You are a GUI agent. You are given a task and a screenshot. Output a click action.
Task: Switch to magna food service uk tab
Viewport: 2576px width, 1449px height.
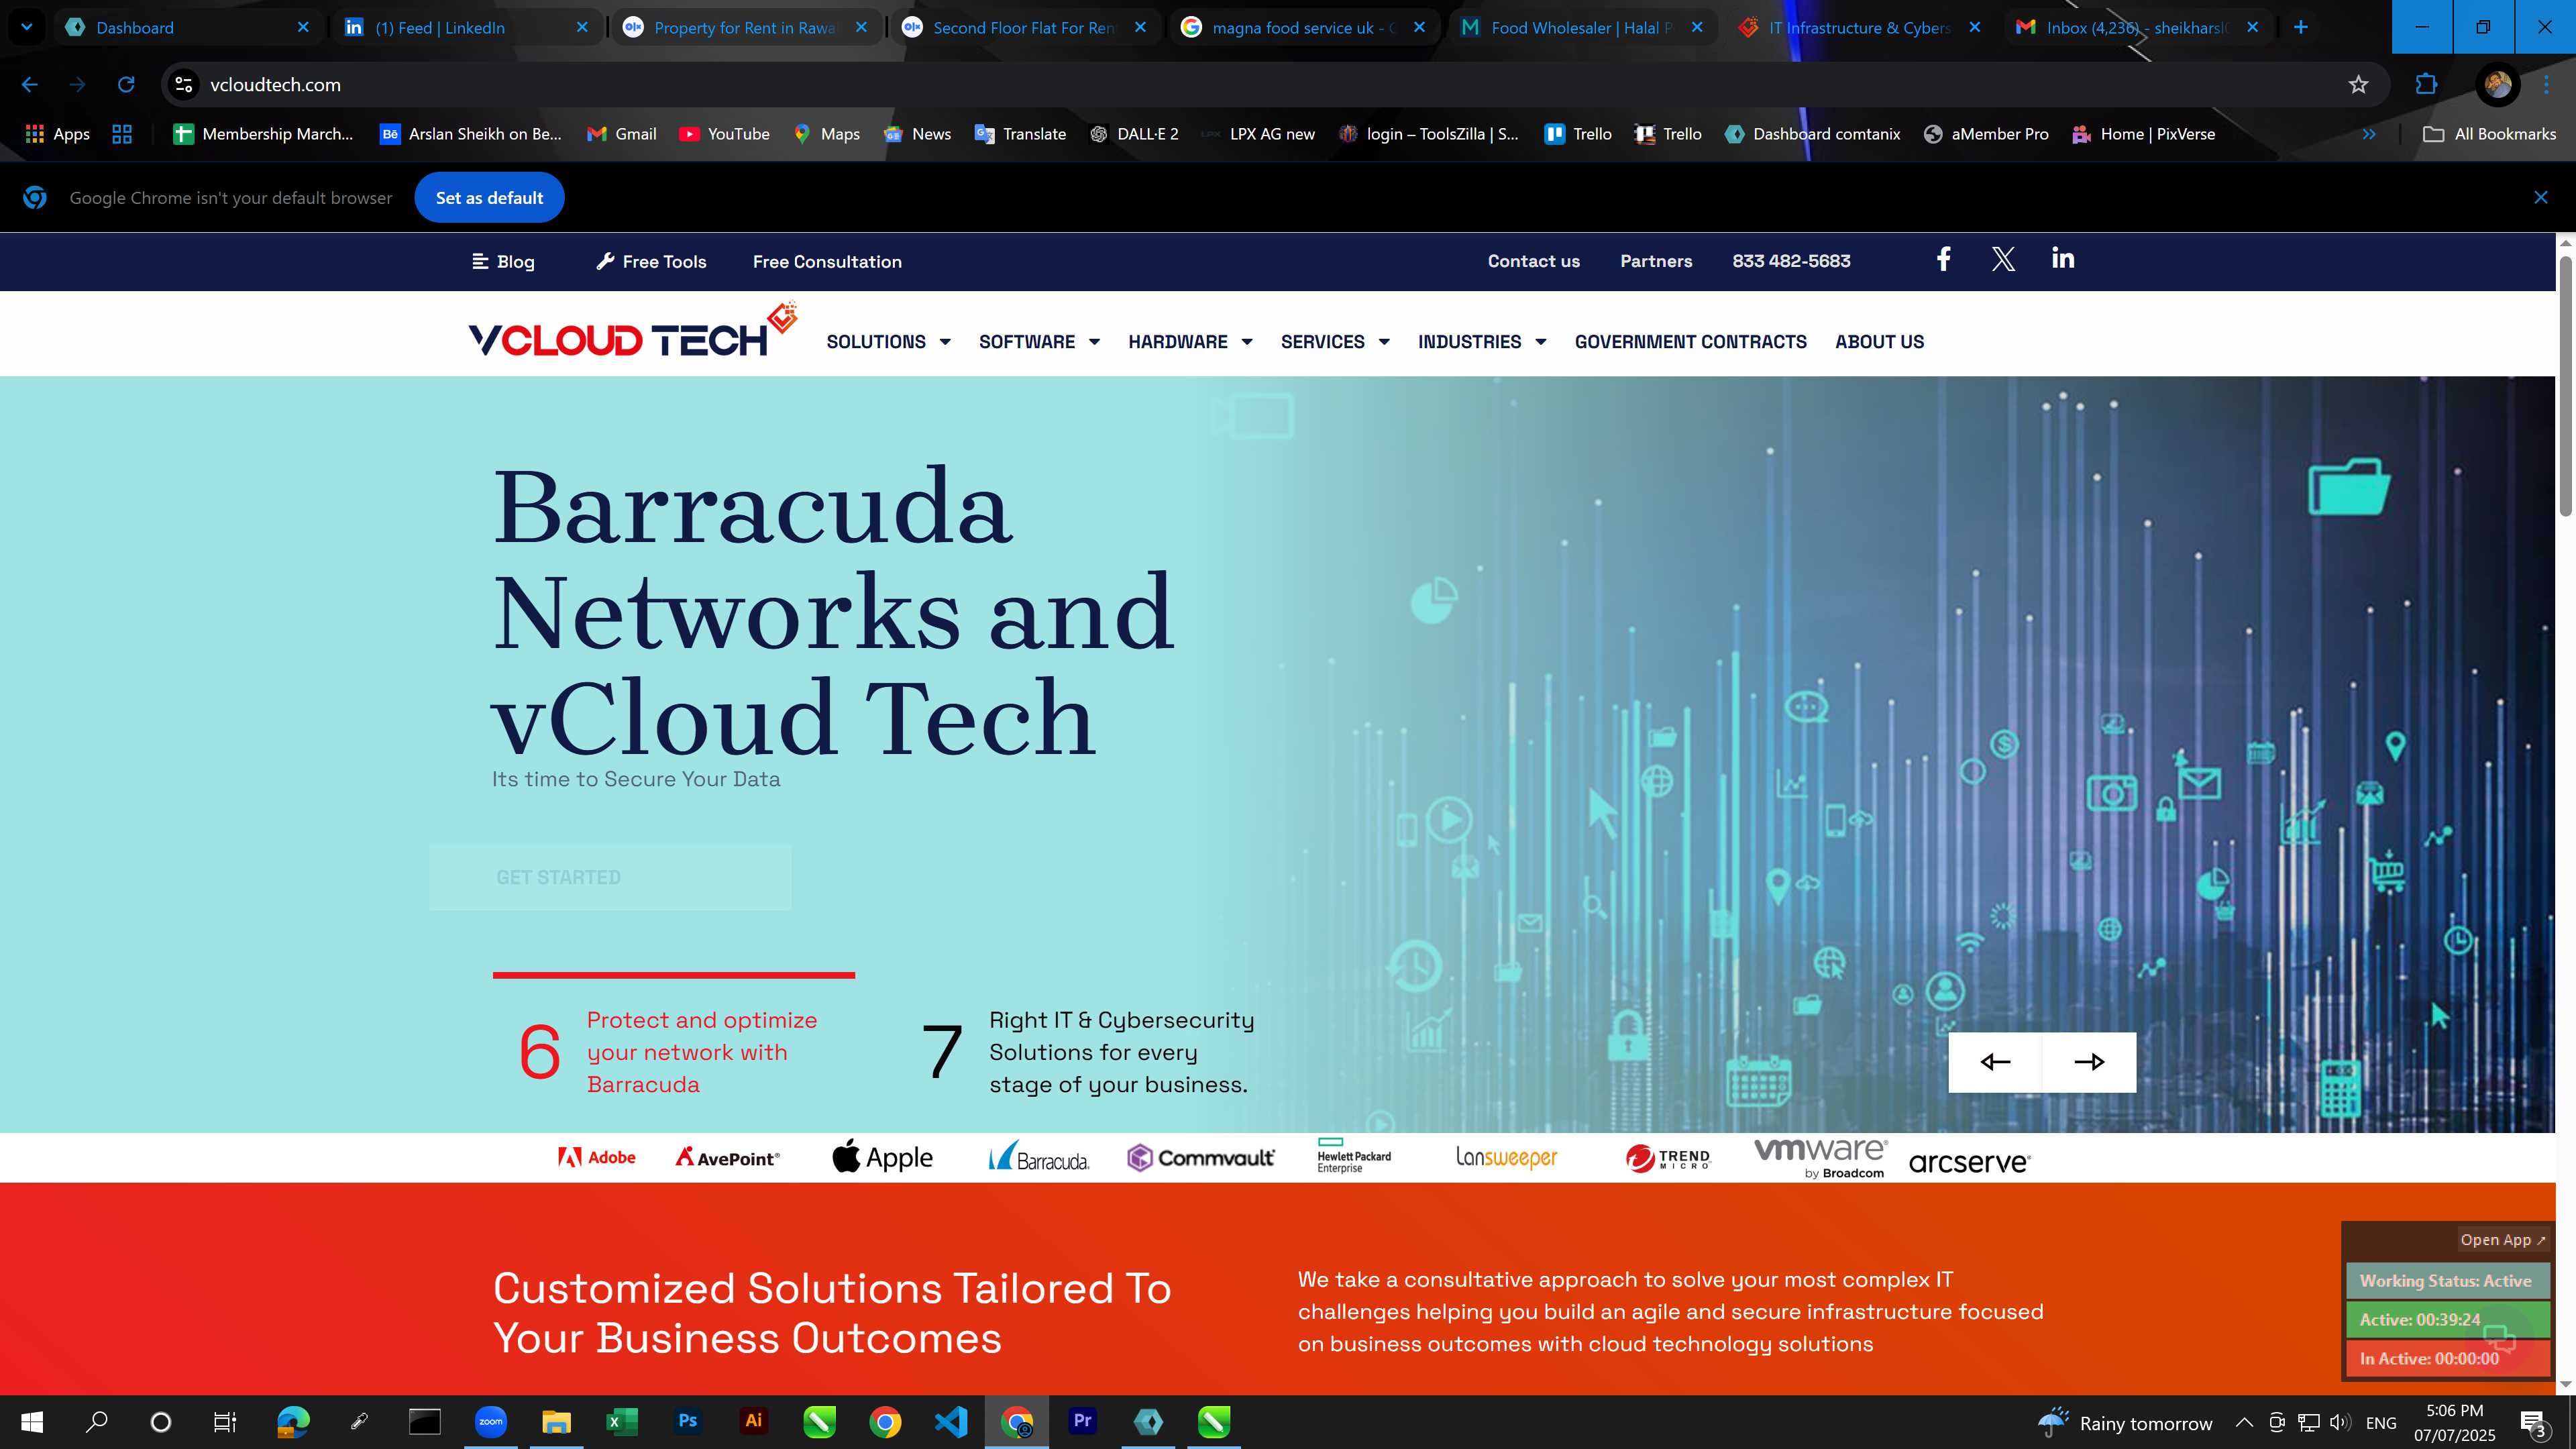[x=1303, y=27]
